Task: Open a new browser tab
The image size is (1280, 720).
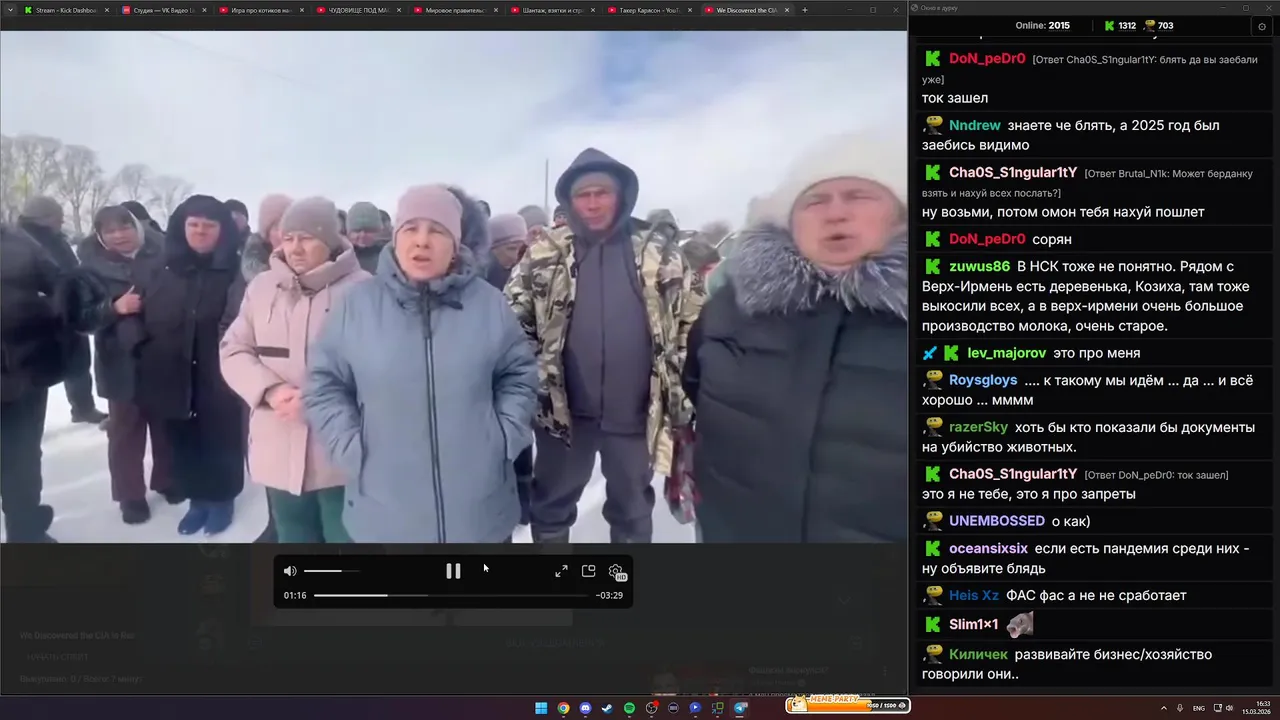Action: click(804, 10)
